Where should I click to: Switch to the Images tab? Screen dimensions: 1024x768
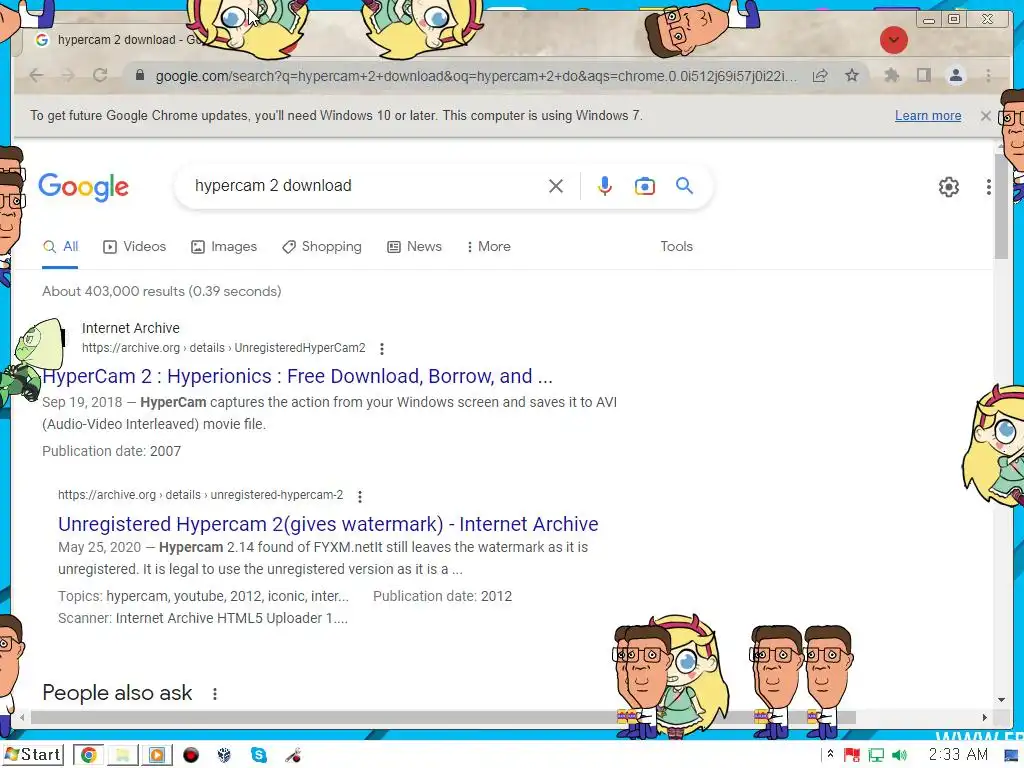pyautogui.click(x=224, y=247)
